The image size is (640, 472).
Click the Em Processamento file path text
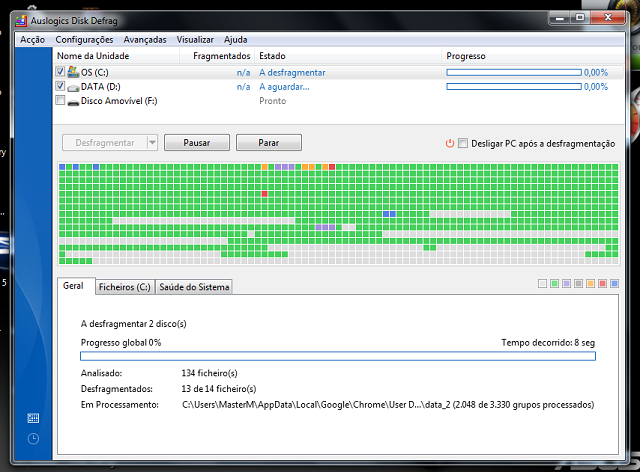pos(388,405)
